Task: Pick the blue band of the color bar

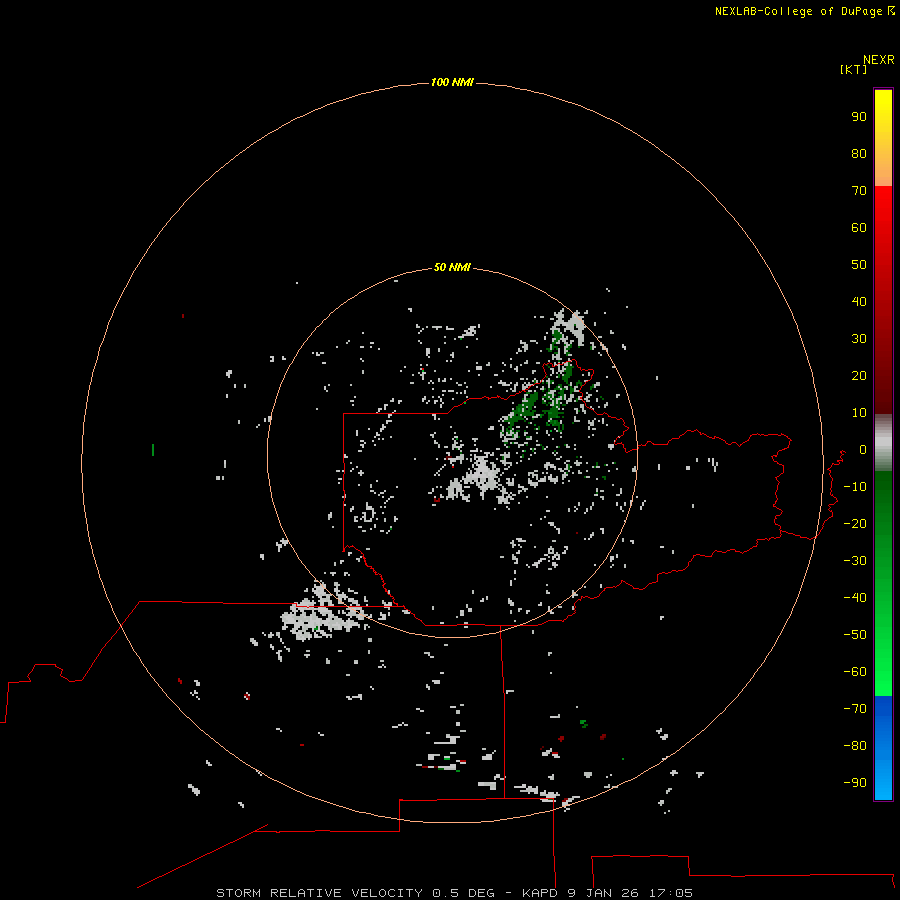Action: tap(883, 747)
